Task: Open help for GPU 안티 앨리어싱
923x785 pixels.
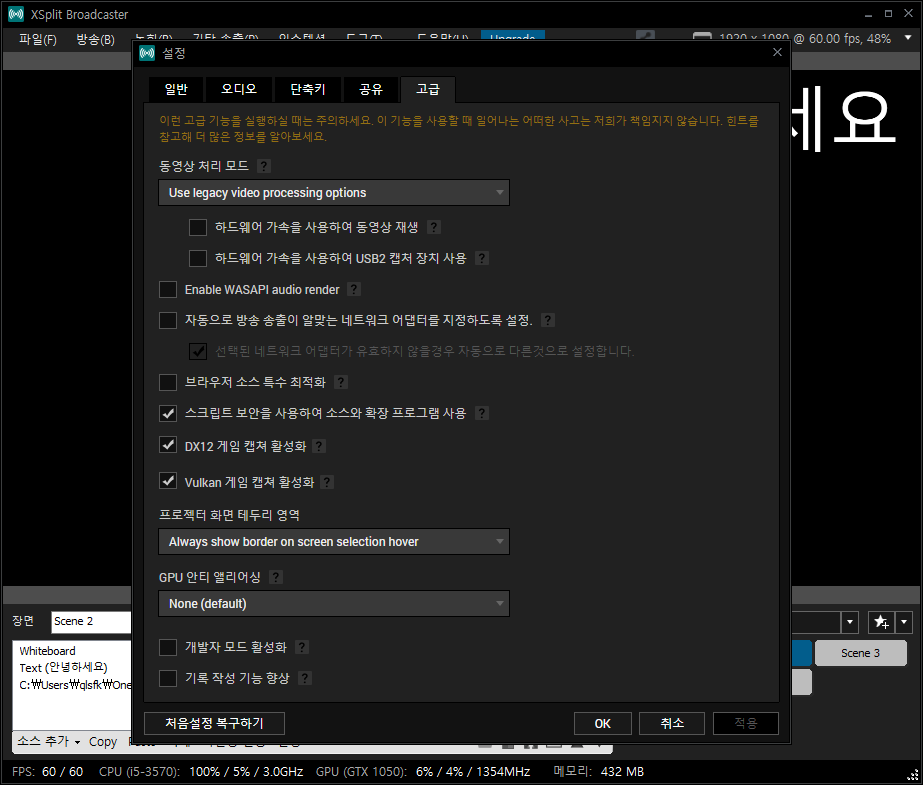Action: [x=275, y=577]
